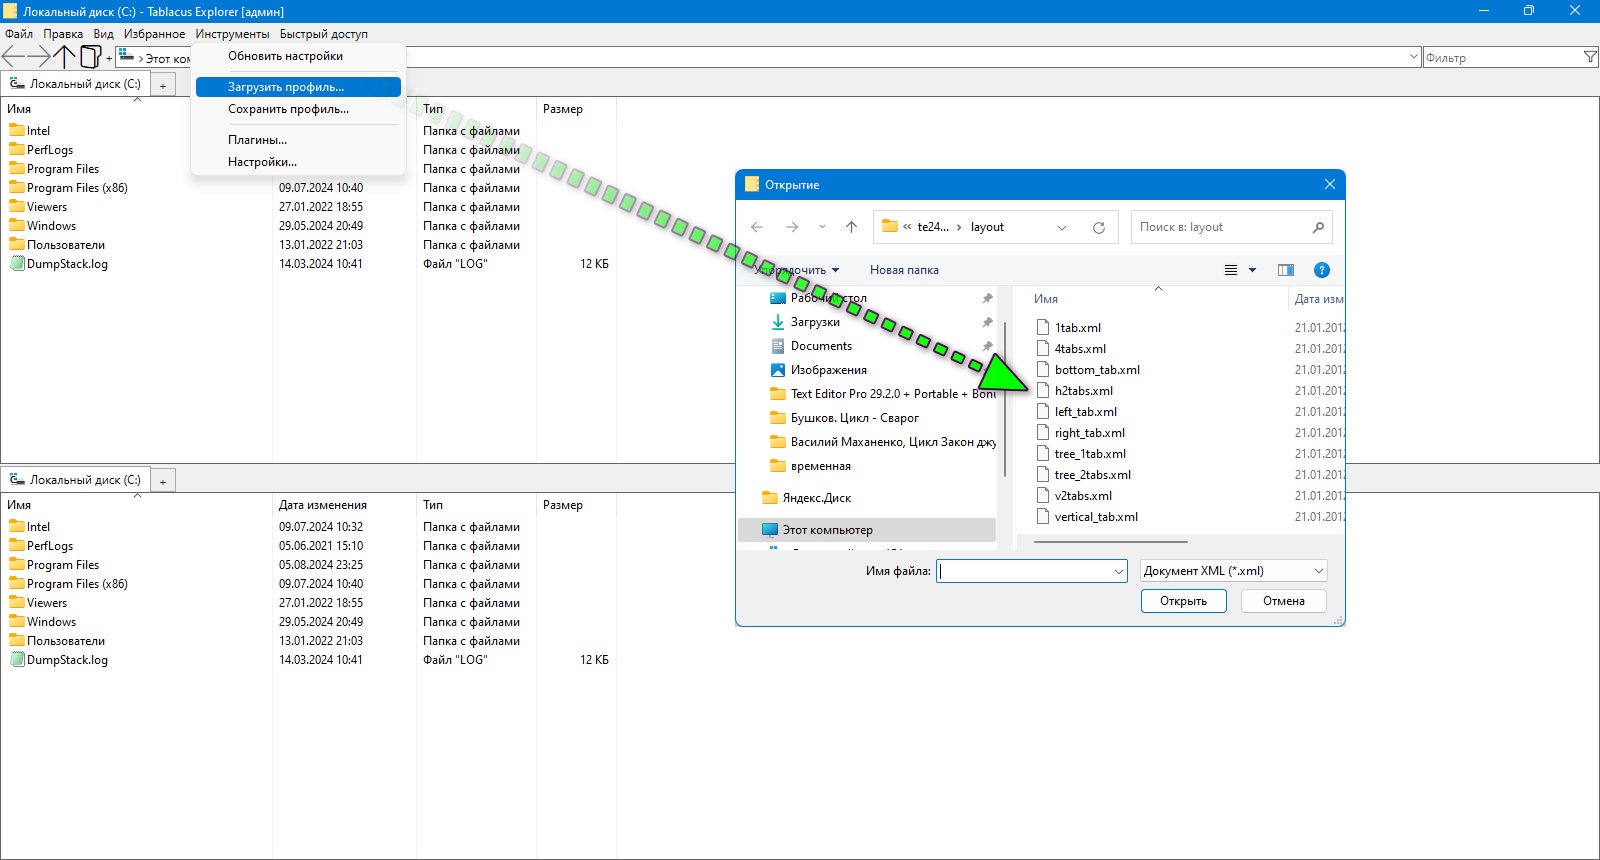Open the Правка menu
This screenshot has width=1600, height=860.
(63, 34)
